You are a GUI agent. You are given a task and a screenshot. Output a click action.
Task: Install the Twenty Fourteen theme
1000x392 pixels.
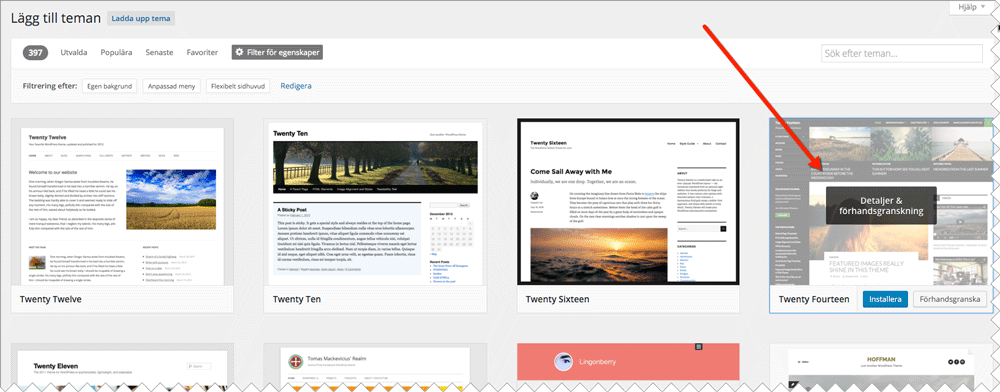tap(885, 299)
